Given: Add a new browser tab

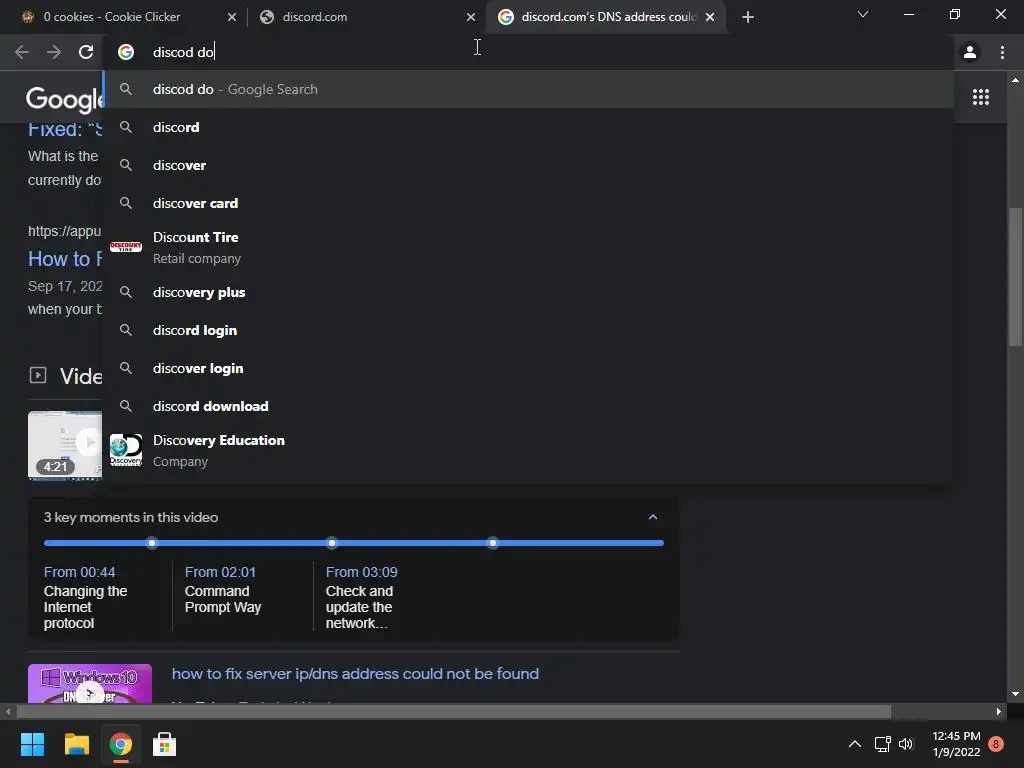Looking at the screenshot, I should pyautogui.click(x=748, y=17).
